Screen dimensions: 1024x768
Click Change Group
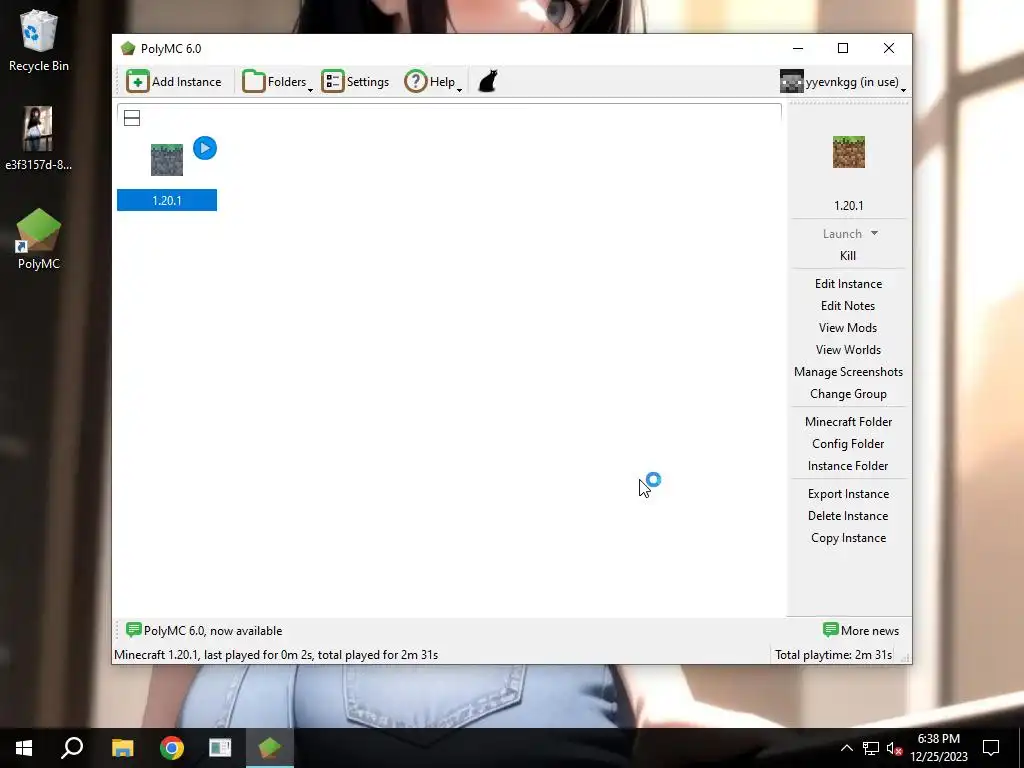(x=848, y=394)
